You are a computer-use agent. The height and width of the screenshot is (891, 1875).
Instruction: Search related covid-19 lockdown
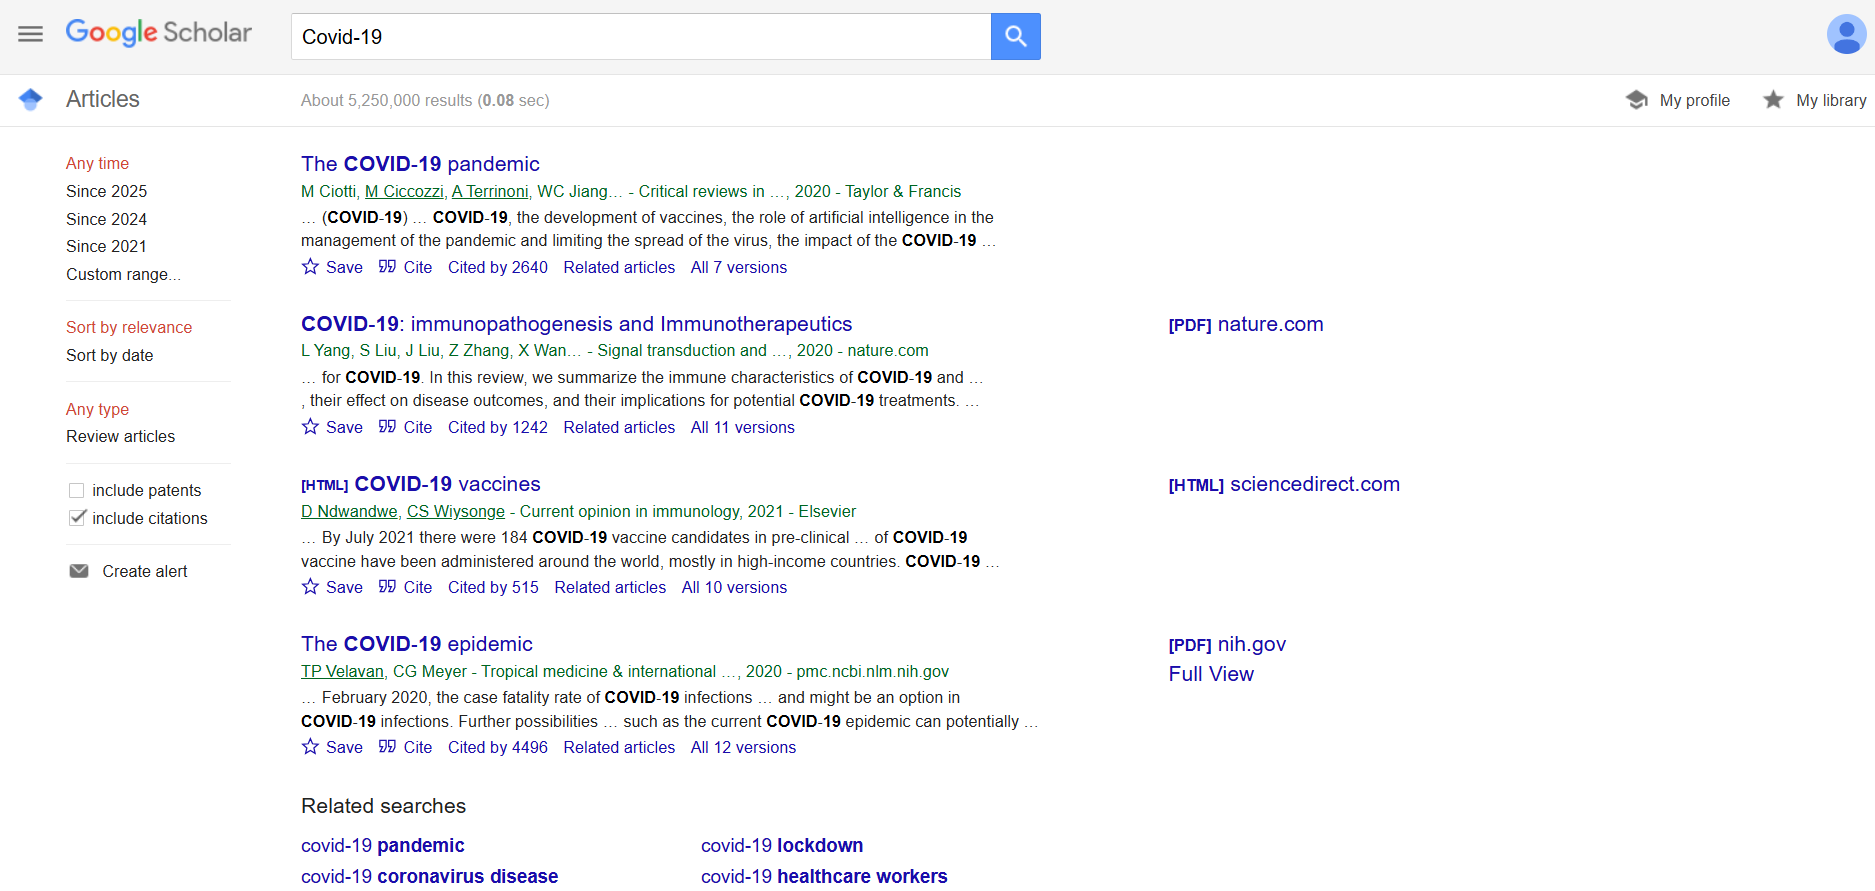tap(782, 846)
